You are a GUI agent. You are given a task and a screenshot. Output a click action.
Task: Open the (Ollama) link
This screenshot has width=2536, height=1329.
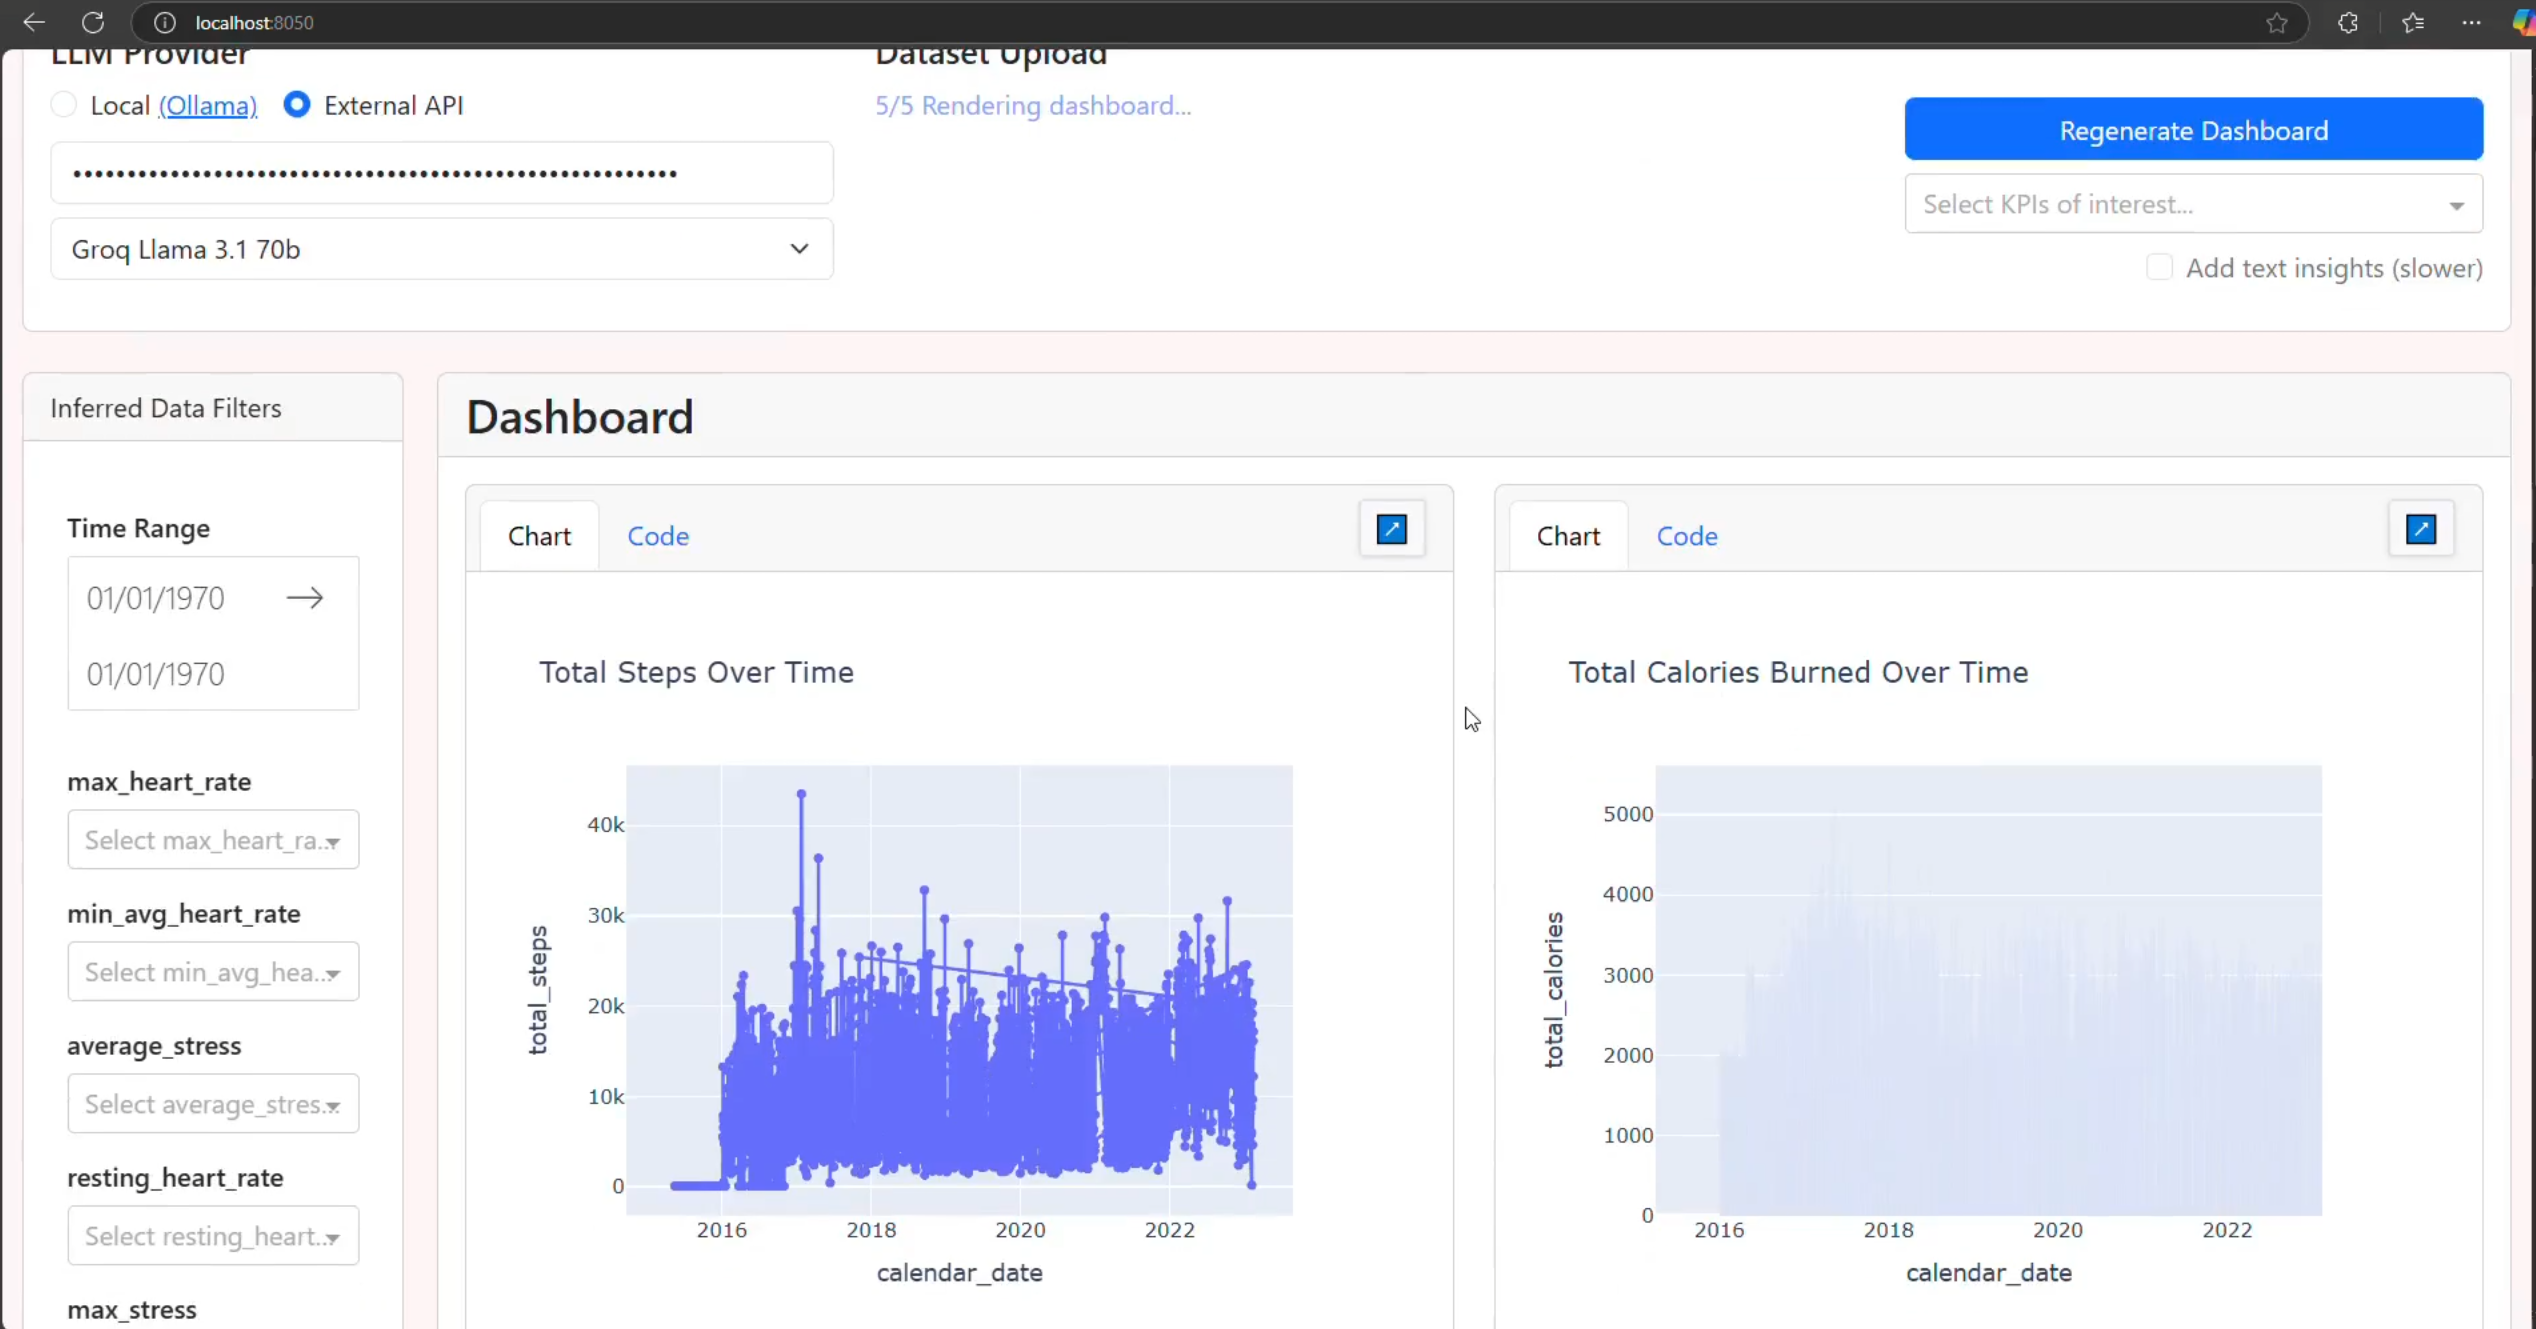pyautogui.click(x=207, y=104)
